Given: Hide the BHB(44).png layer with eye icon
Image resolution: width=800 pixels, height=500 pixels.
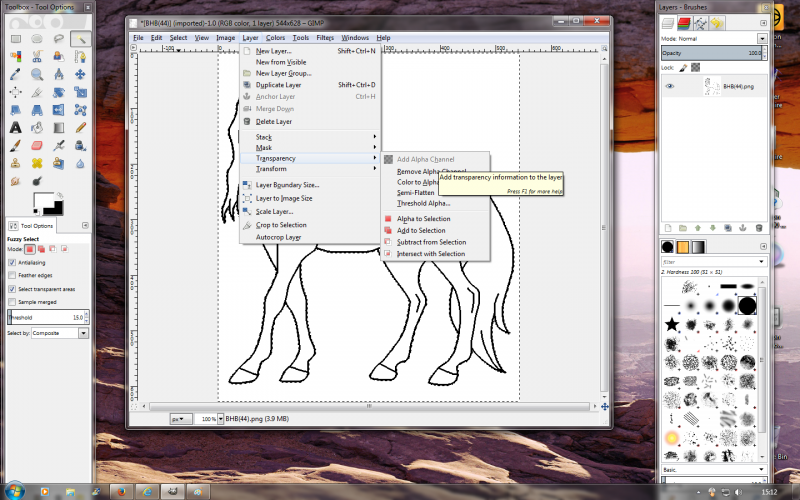Looking at the screenshot, I should pyautogui.click(x=670, y=86).
